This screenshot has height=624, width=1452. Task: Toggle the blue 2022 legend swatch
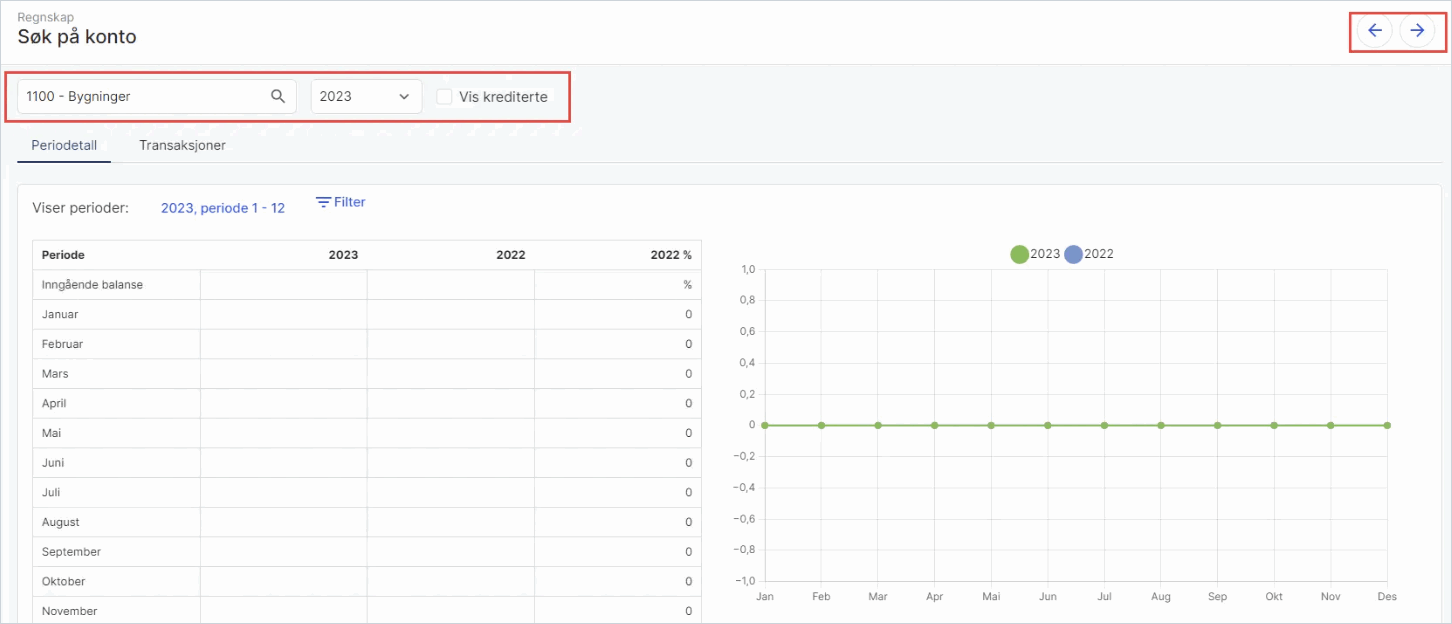1073,254
